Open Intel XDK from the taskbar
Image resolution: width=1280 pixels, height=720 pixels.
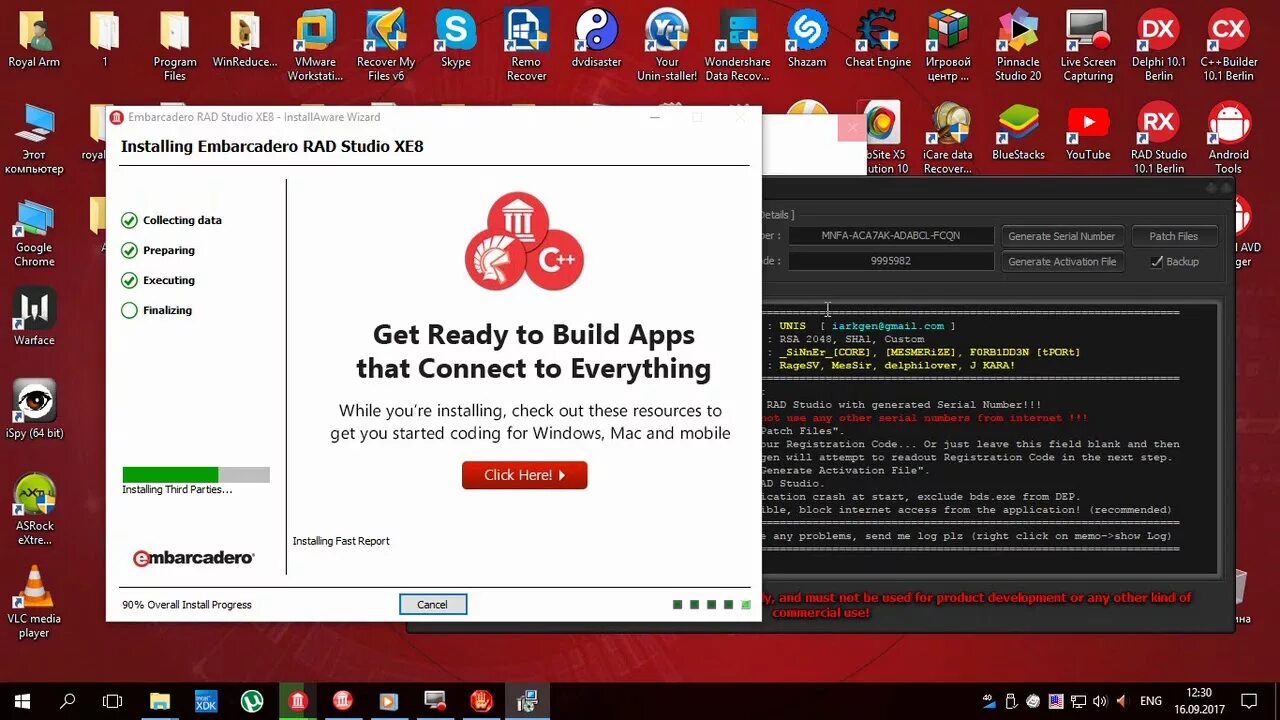206,701
